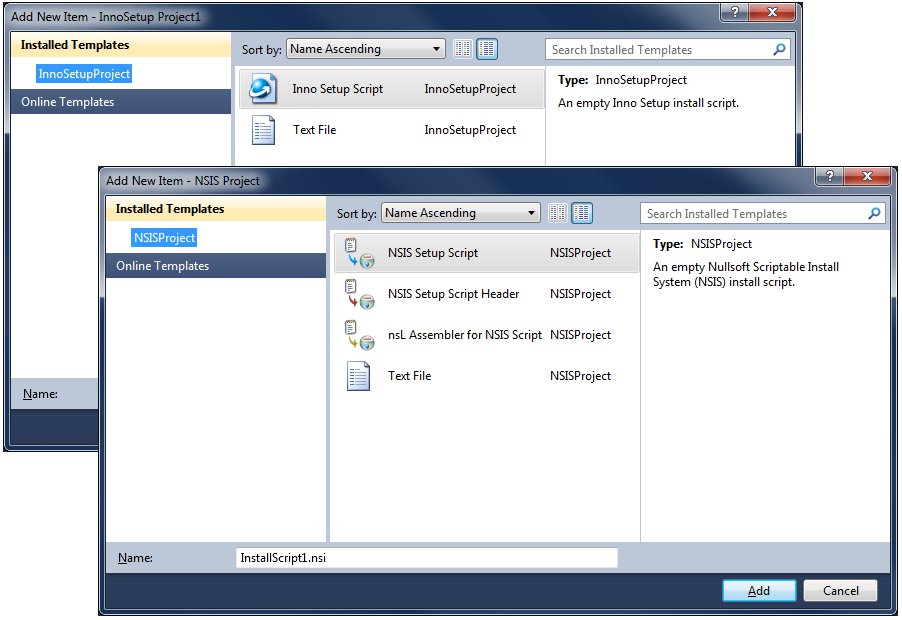Click the Text File icon in NSIS dialog
902x620 pixels.
click(x=358, y=376)
